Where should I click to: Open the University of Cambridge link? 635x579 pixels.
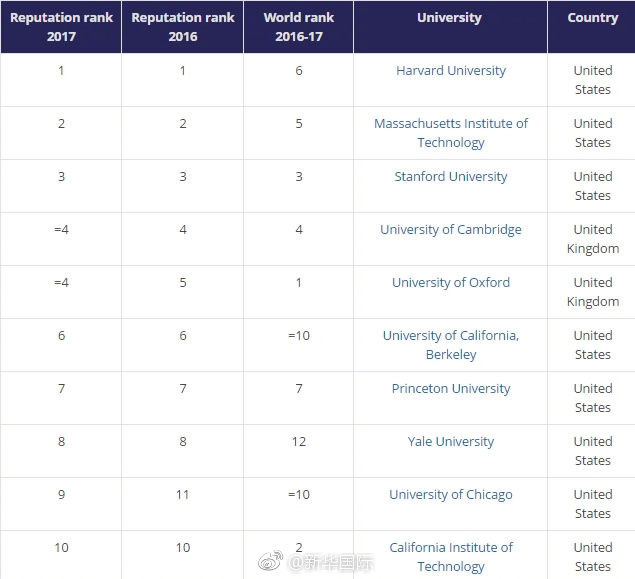click(451, 230)
